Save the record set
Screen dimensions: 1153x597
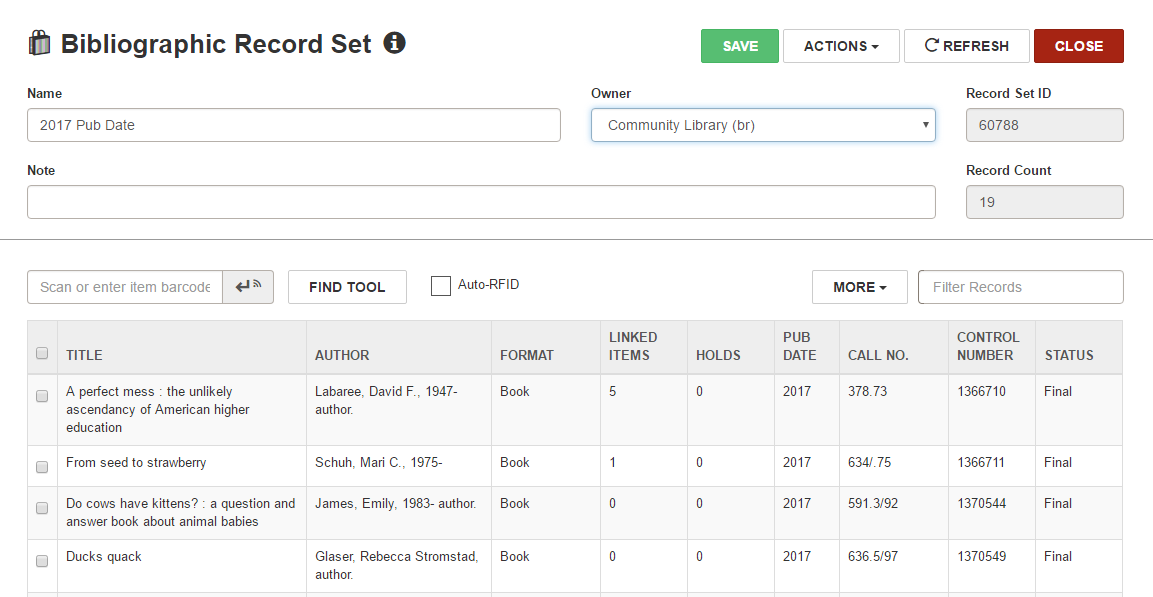740,46
